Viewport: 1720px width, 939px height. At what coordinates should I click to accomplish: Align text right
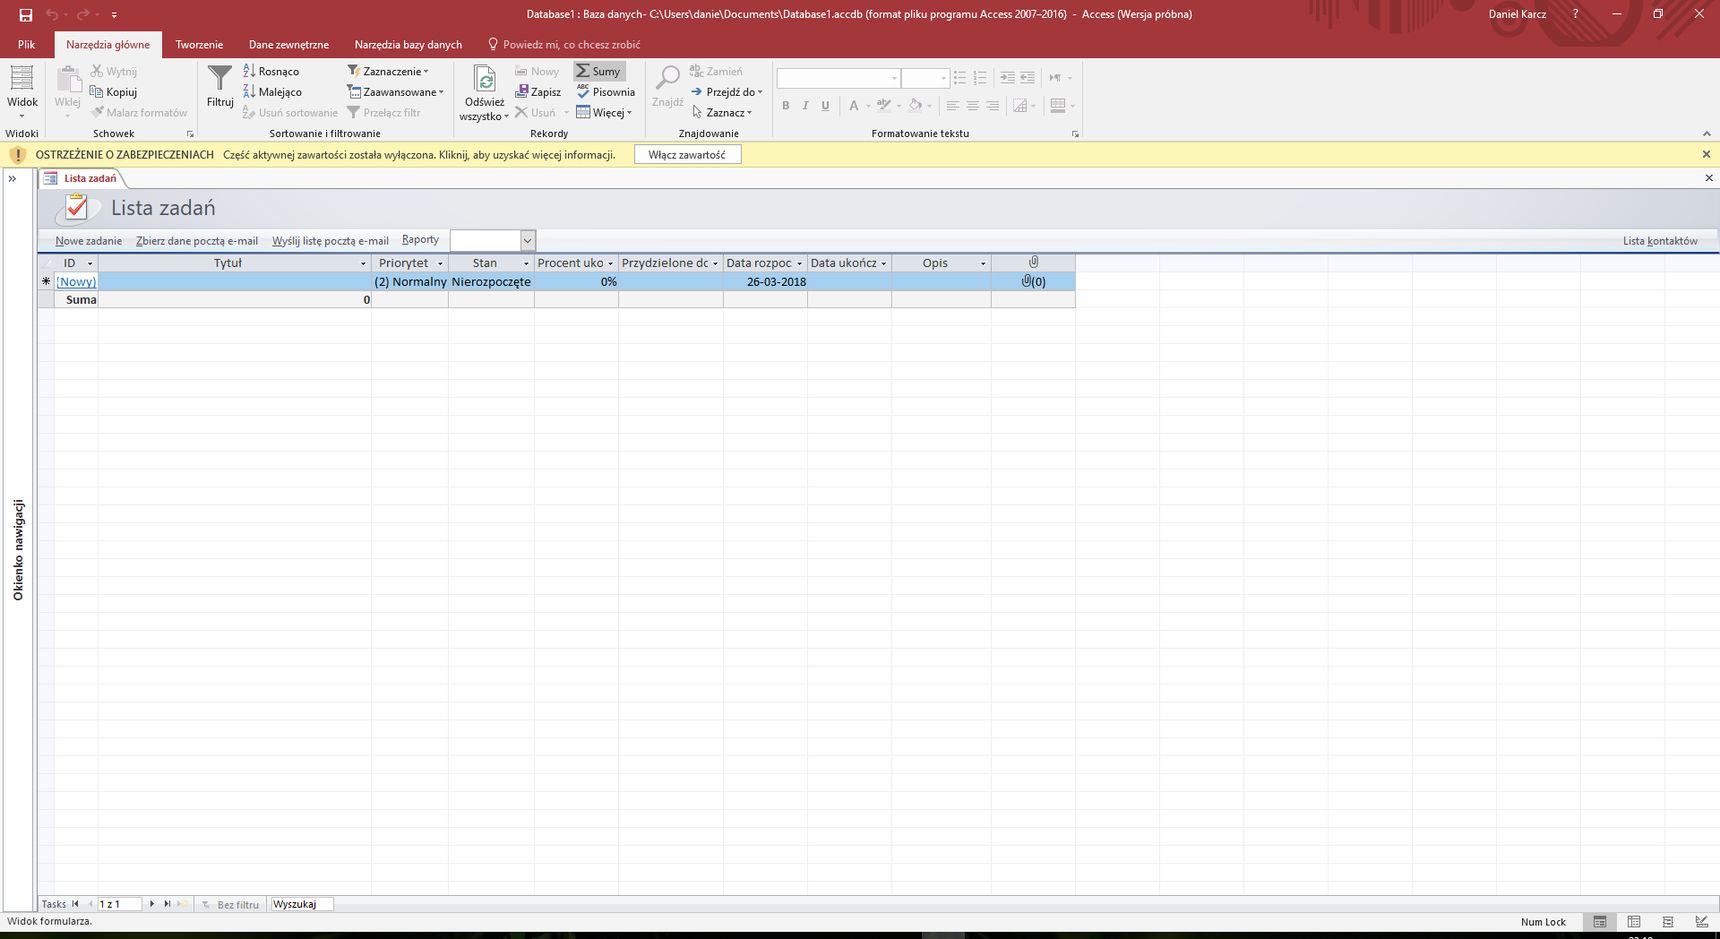(992, 105)
